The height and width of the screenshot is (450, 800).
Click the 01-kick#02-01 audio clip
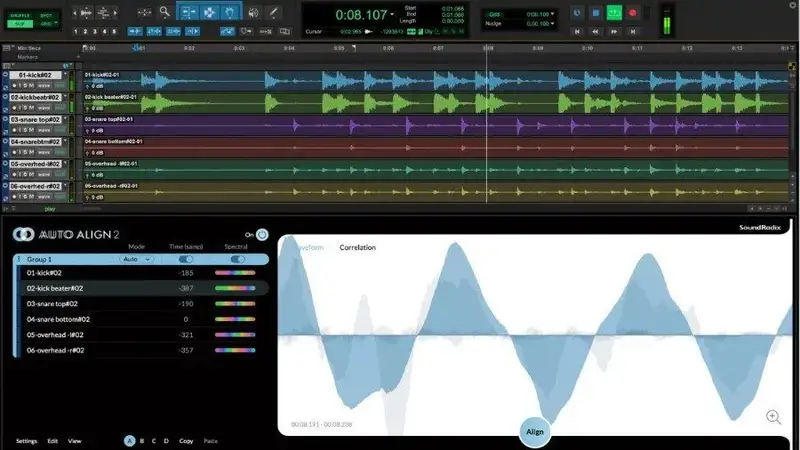(436, 81)
